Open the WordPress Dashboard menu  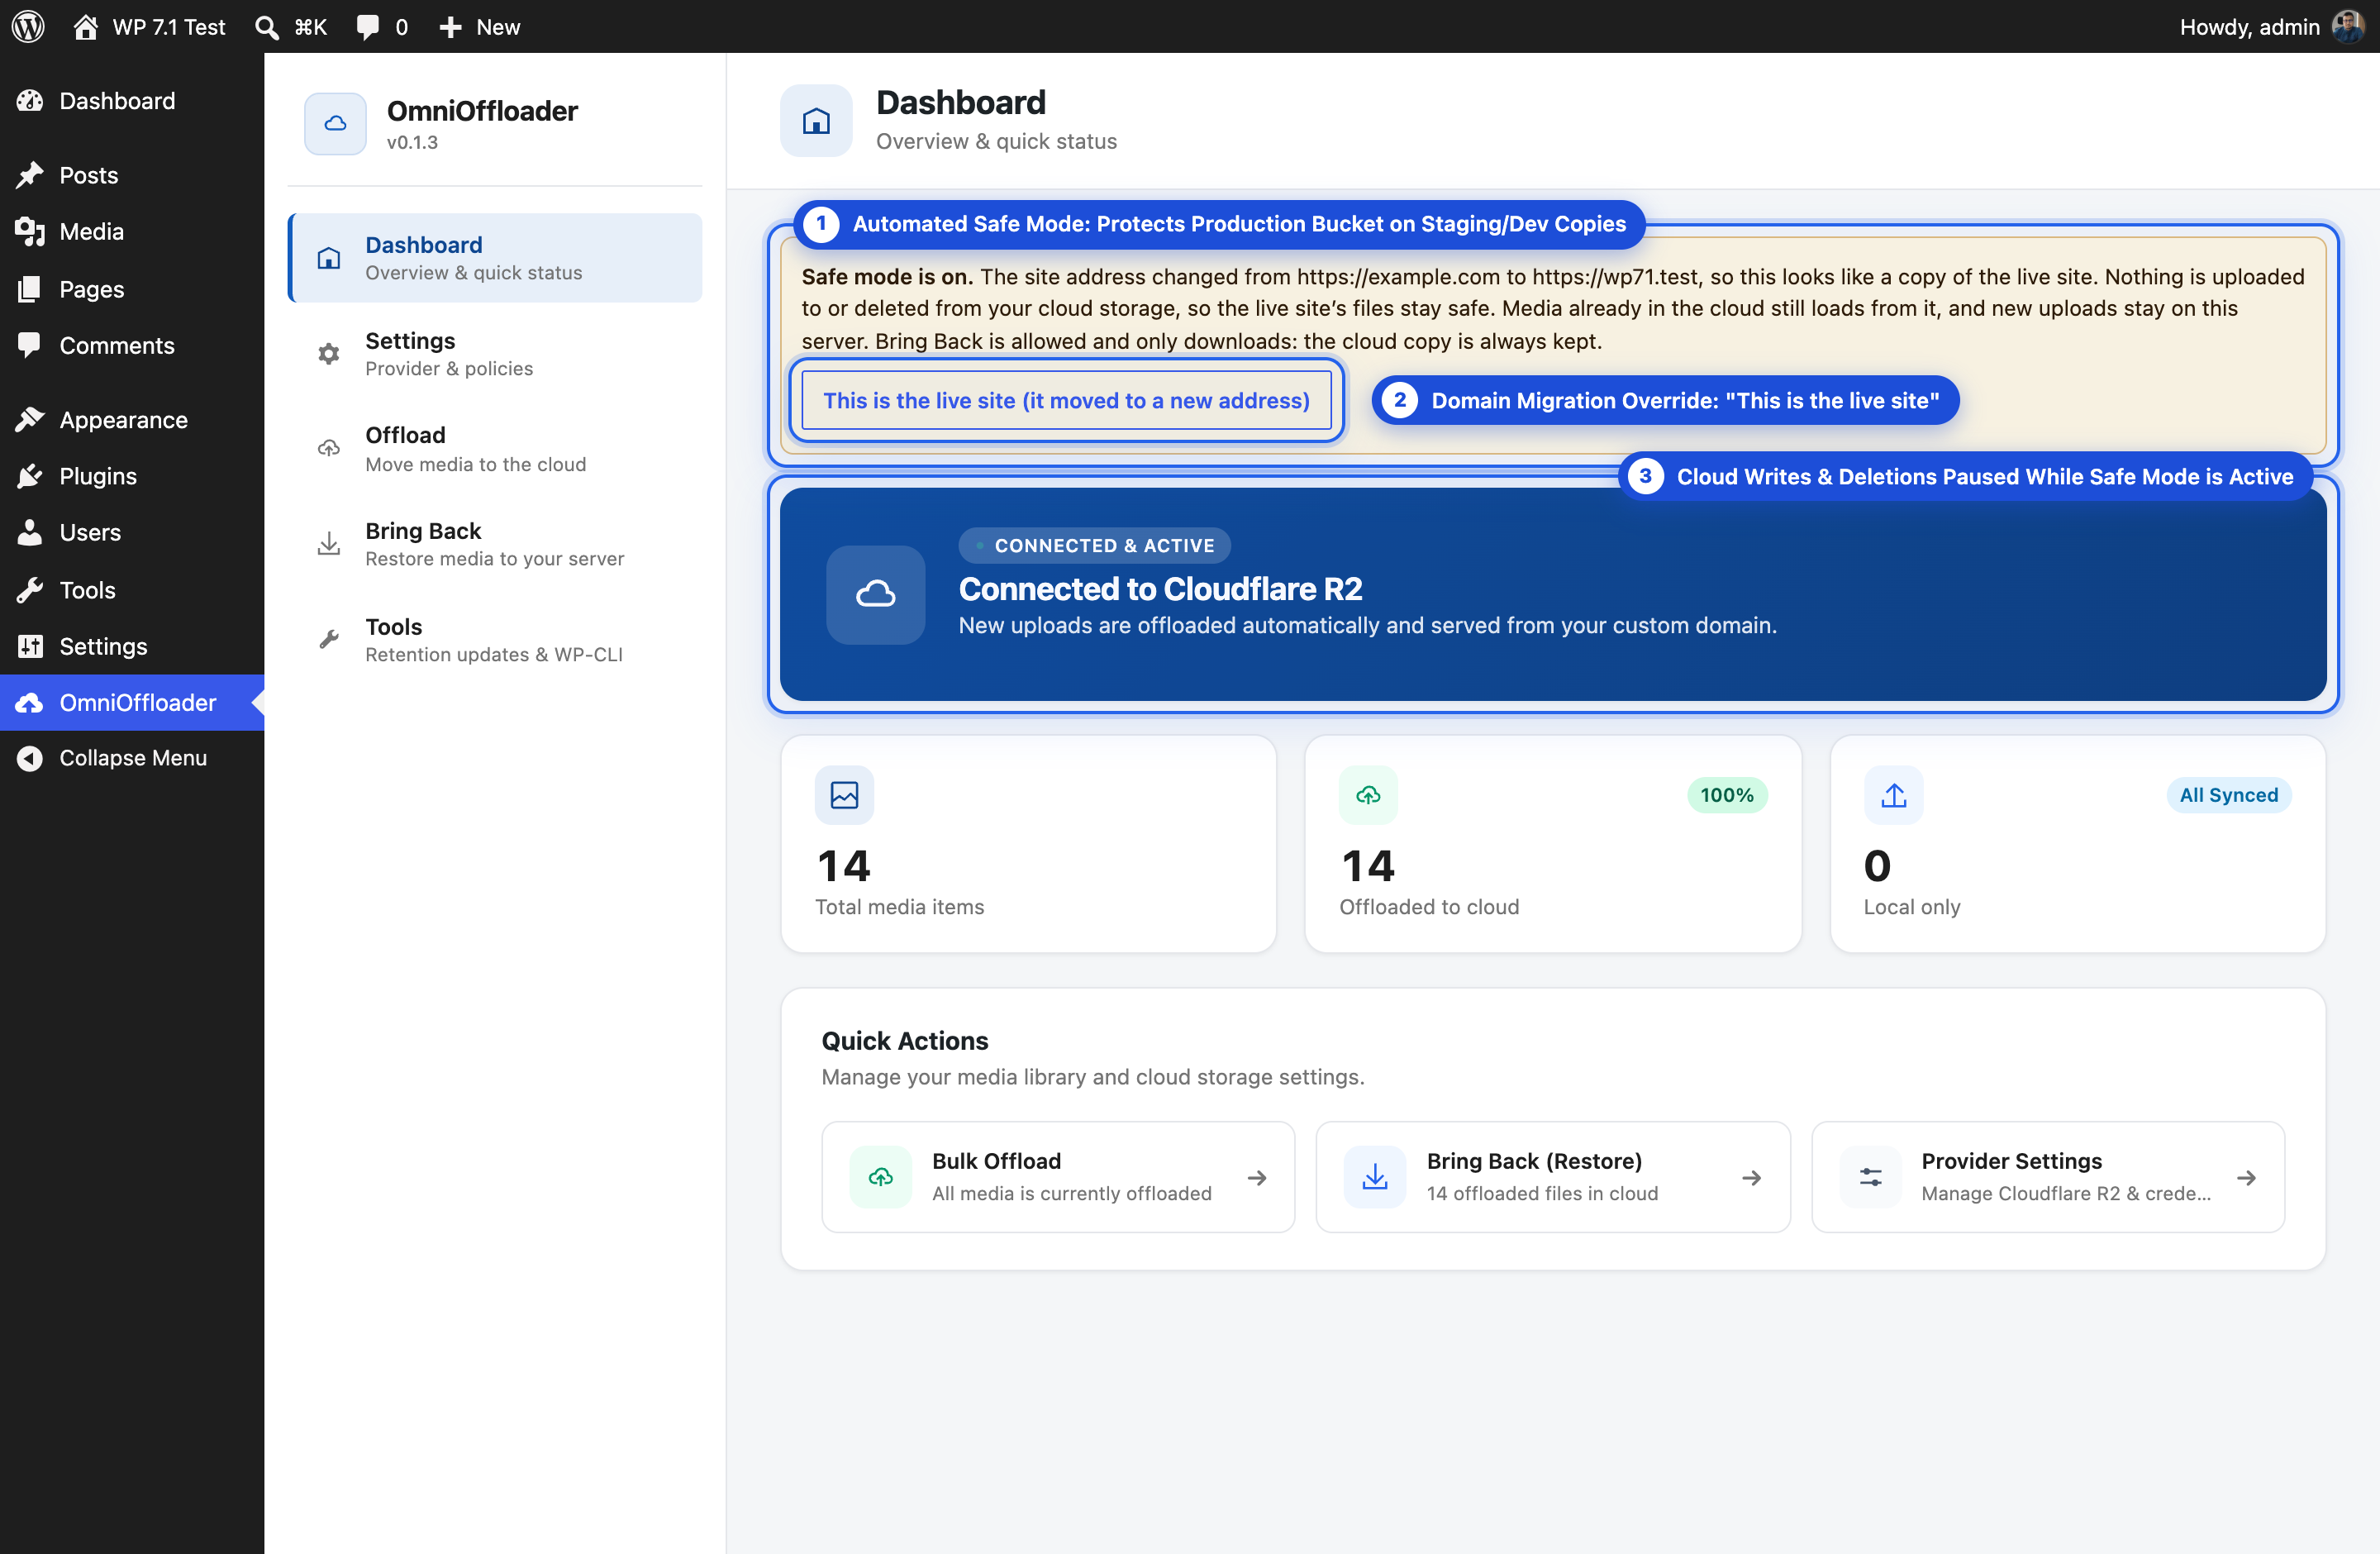132,101
